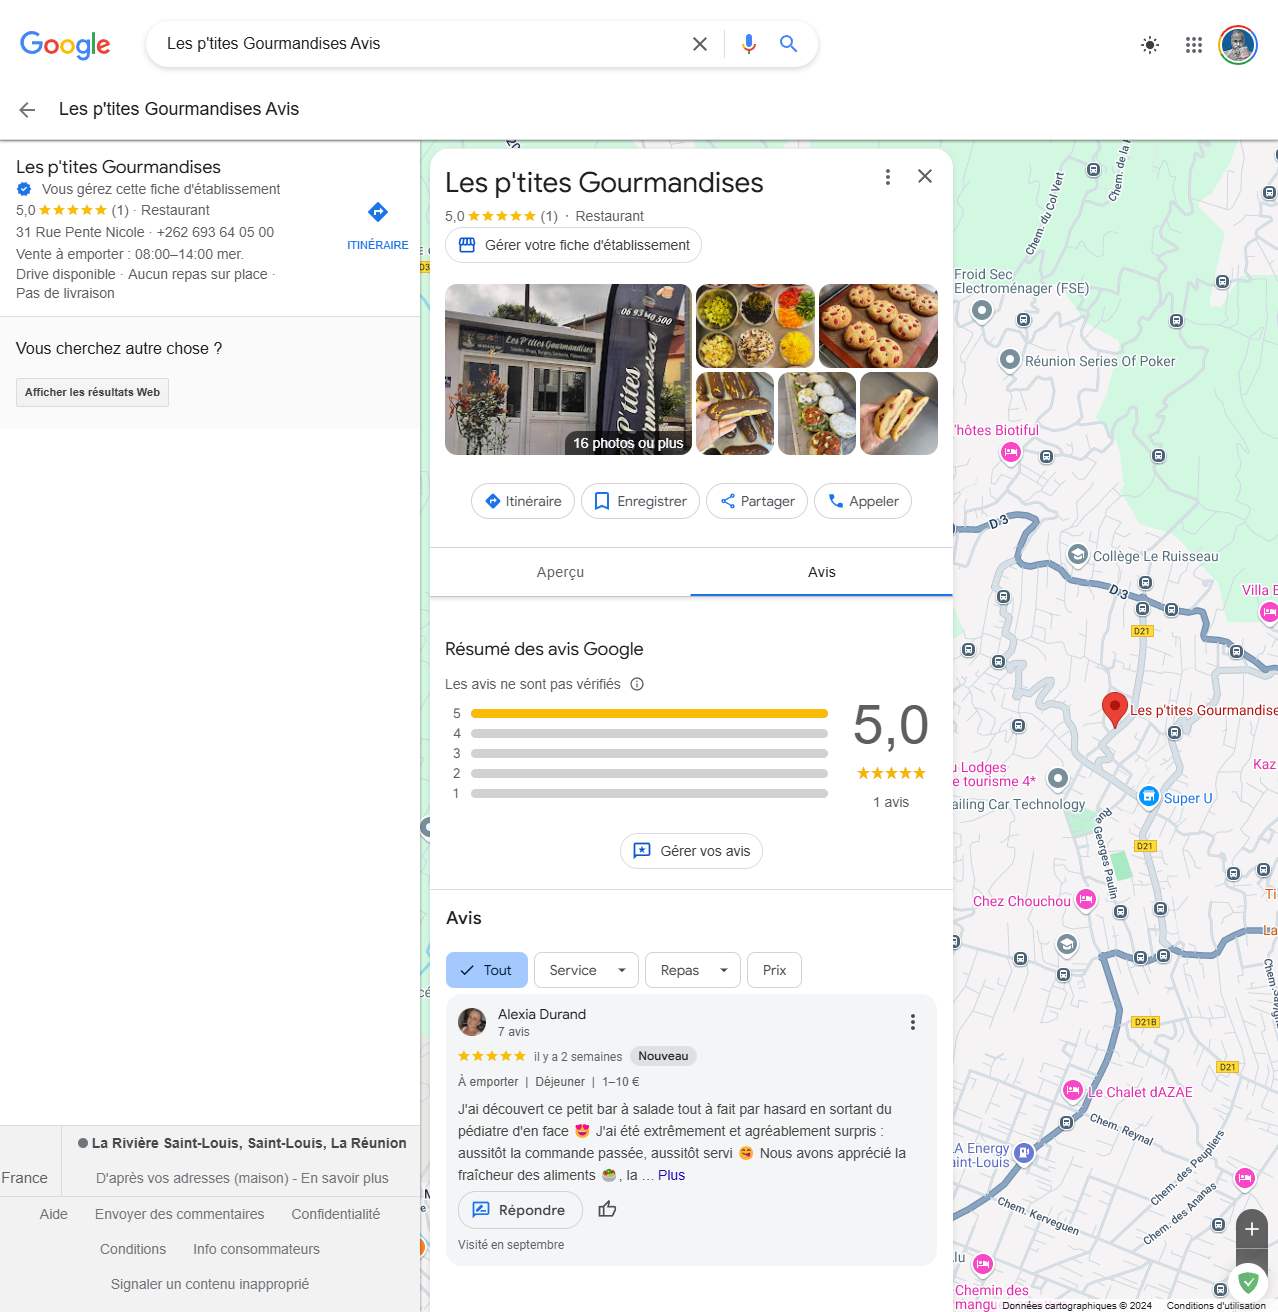Open Envoyer des commentaires footer link
Viewport: 1278px width, 1312px height.
tap(180, 1214)
